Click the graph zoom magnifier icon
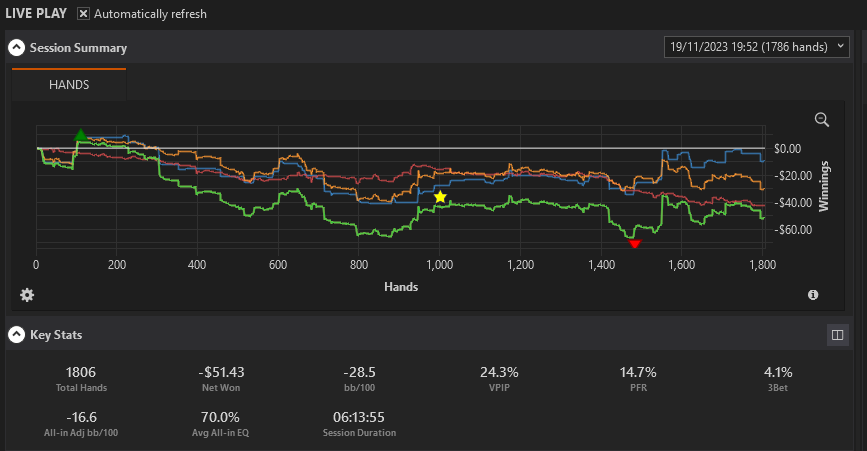Viewport: 867px width, 451px height. tap(822, 119)
